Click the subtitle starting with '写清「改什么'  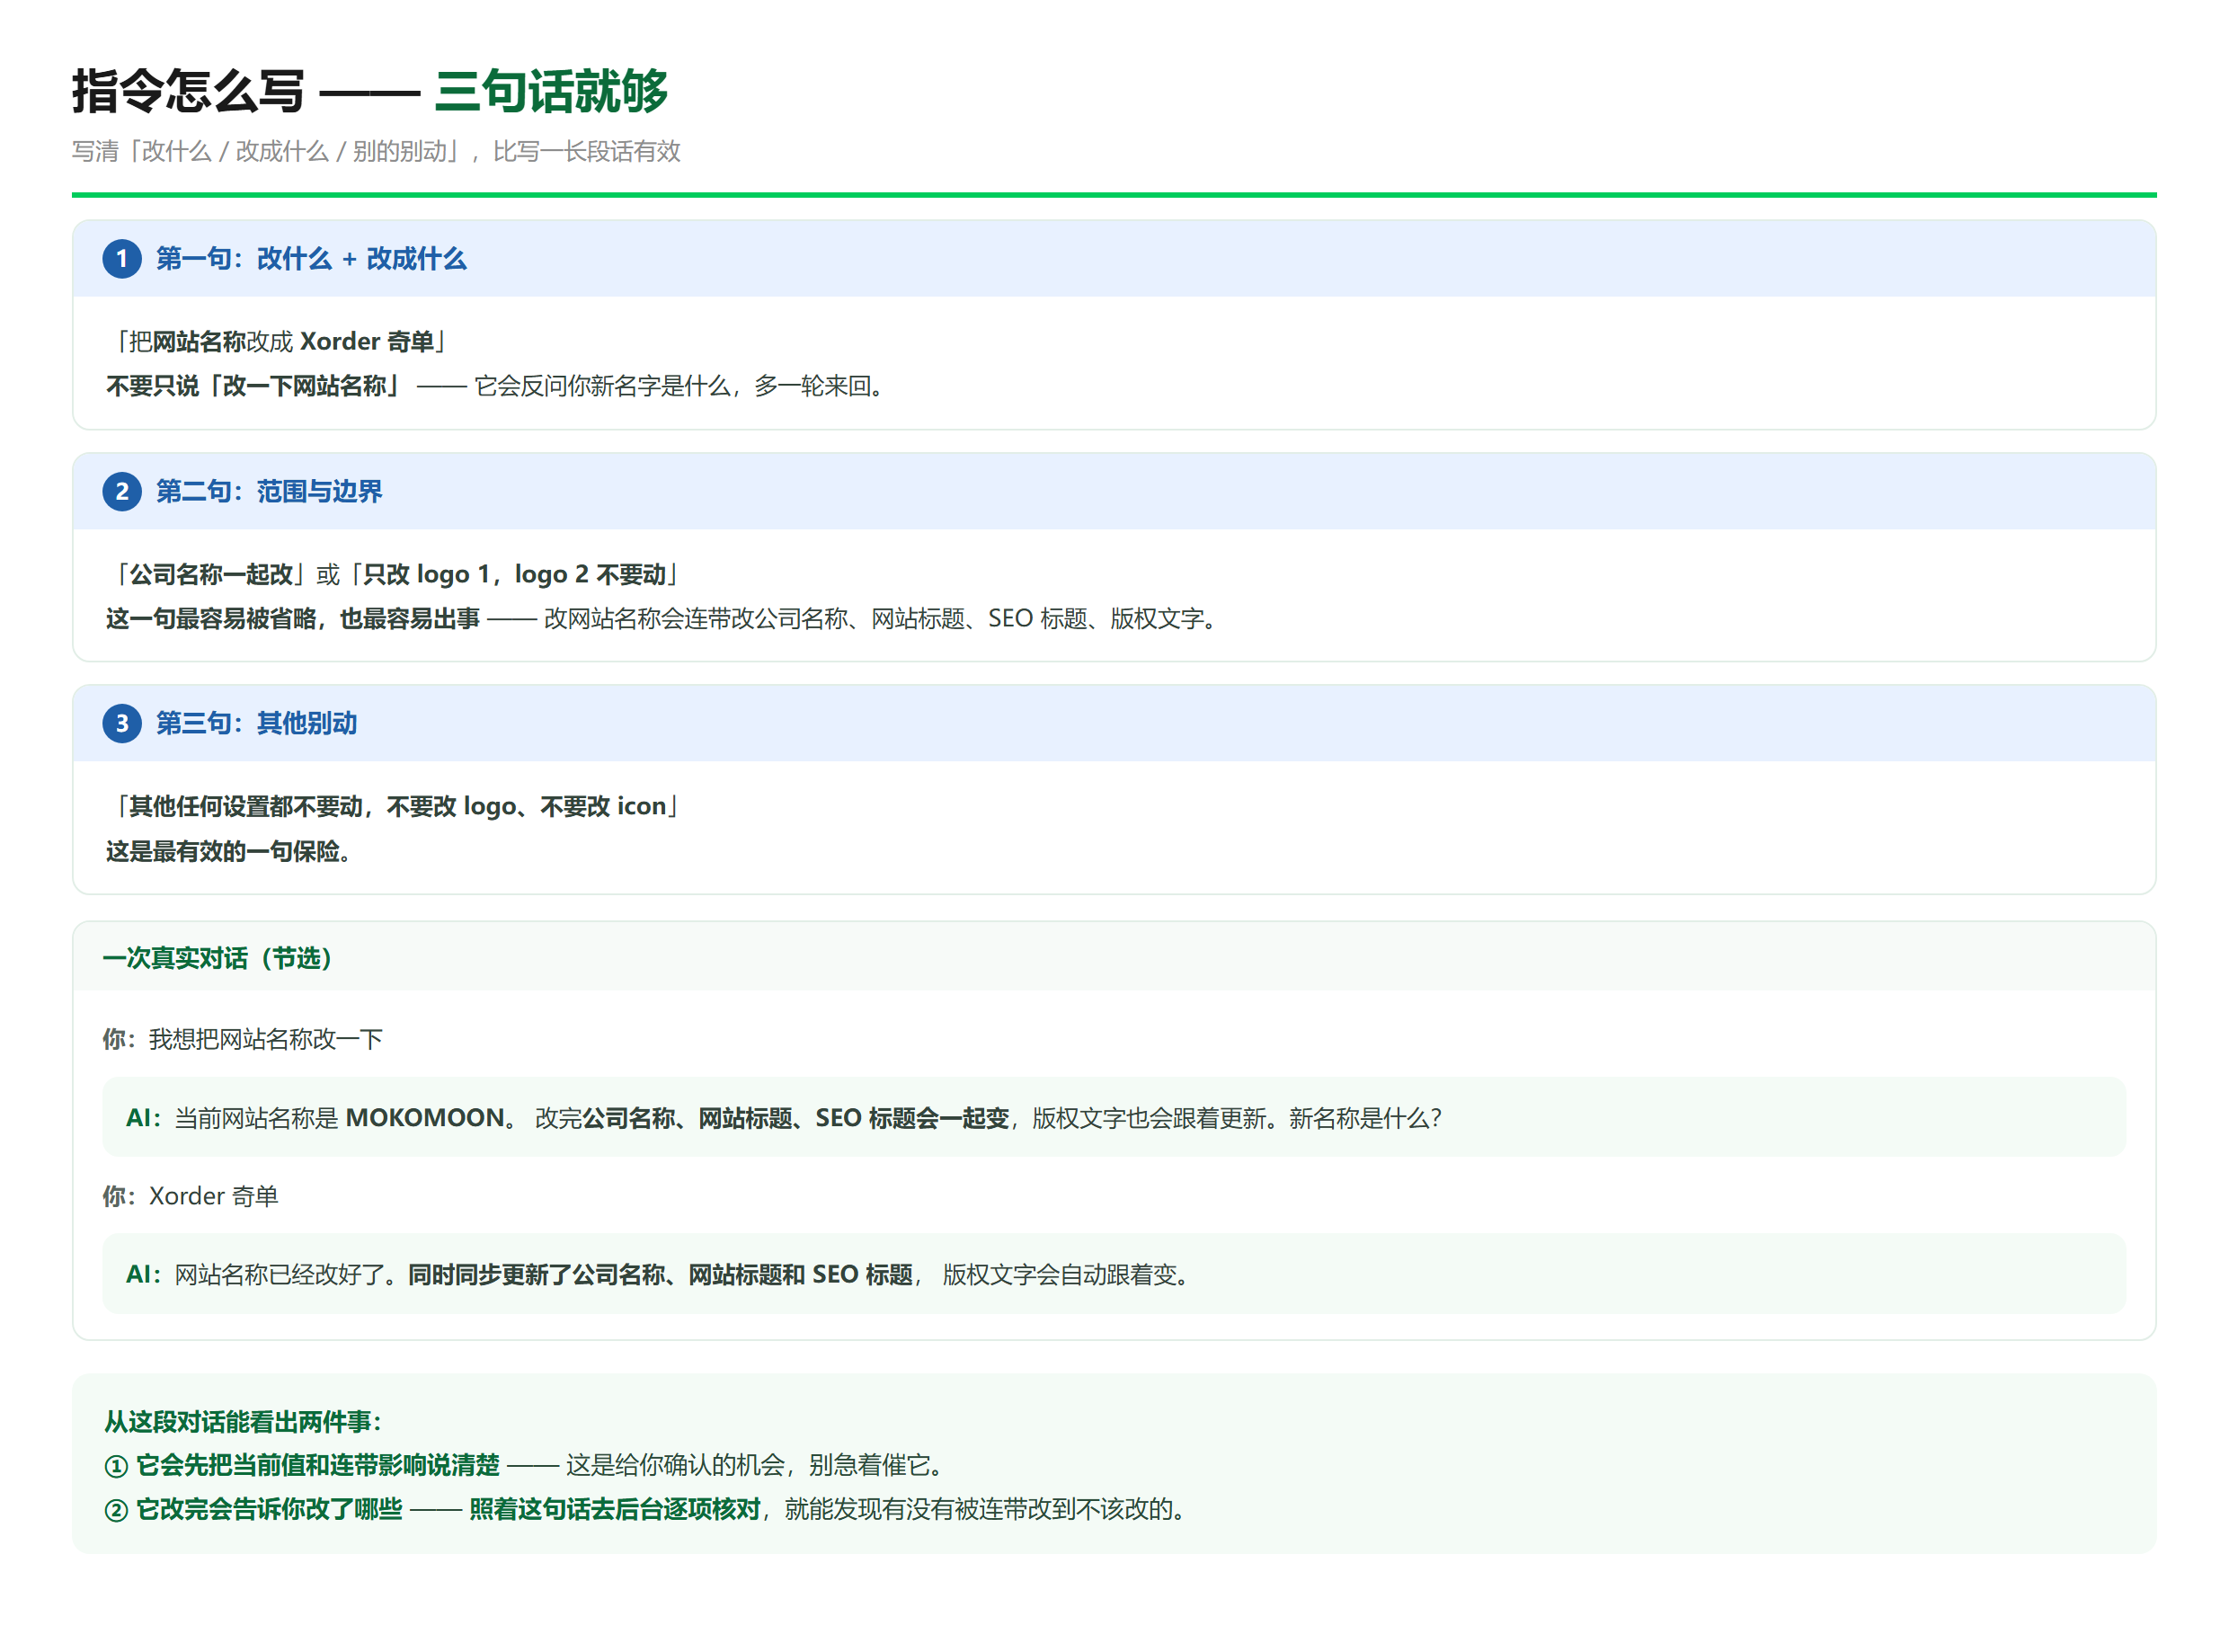[376, 151]
